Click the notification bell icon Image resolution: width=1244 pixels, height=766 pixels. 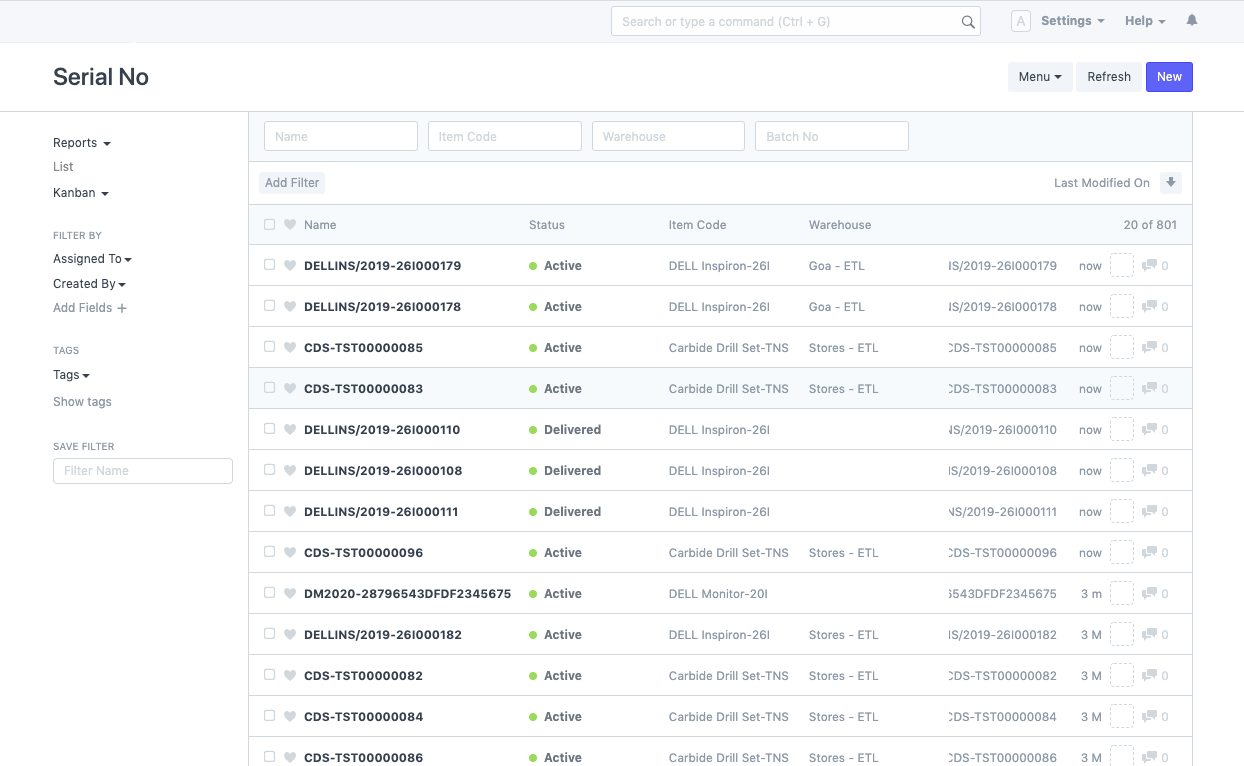click(1191, 21)
